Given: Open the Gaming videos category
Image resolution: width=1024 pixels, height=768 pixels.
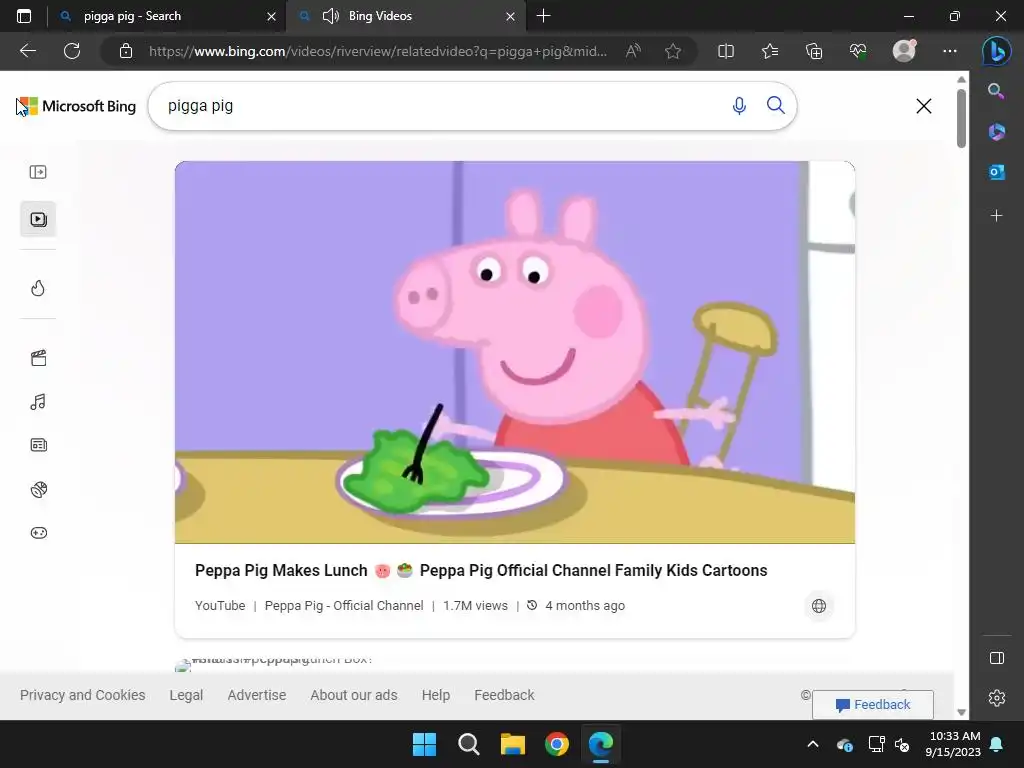Looking at the screenshot, I should (x=39, y=533).
